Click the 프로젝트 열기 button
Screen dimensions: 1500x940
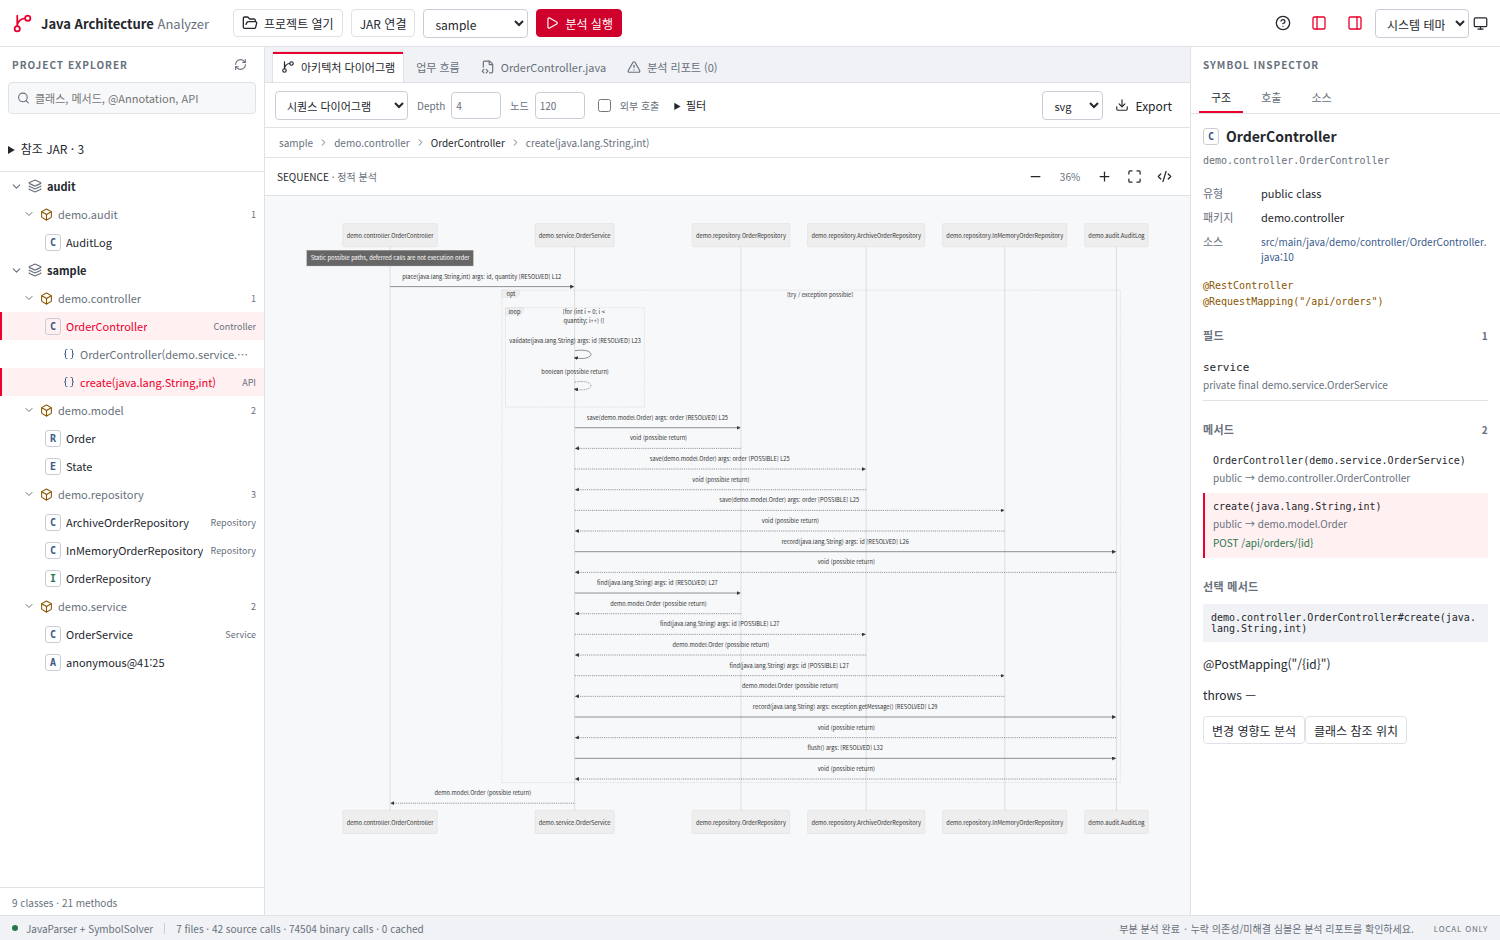[x=288, y=23]
